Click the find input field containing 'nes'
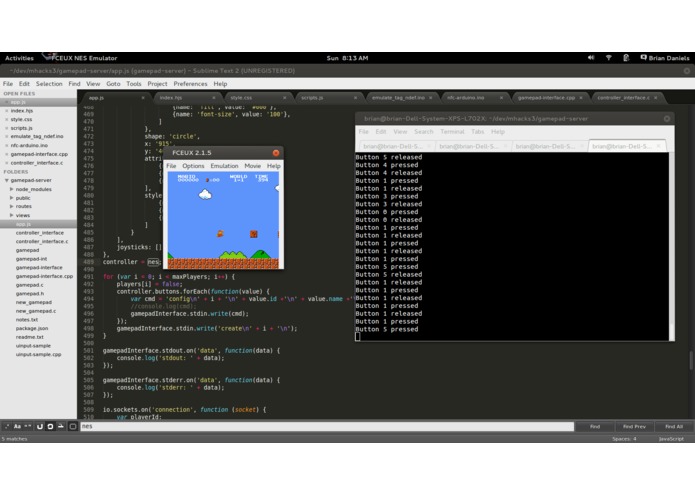The height and width of the screenshot is (494, 695). coord(327,426)
